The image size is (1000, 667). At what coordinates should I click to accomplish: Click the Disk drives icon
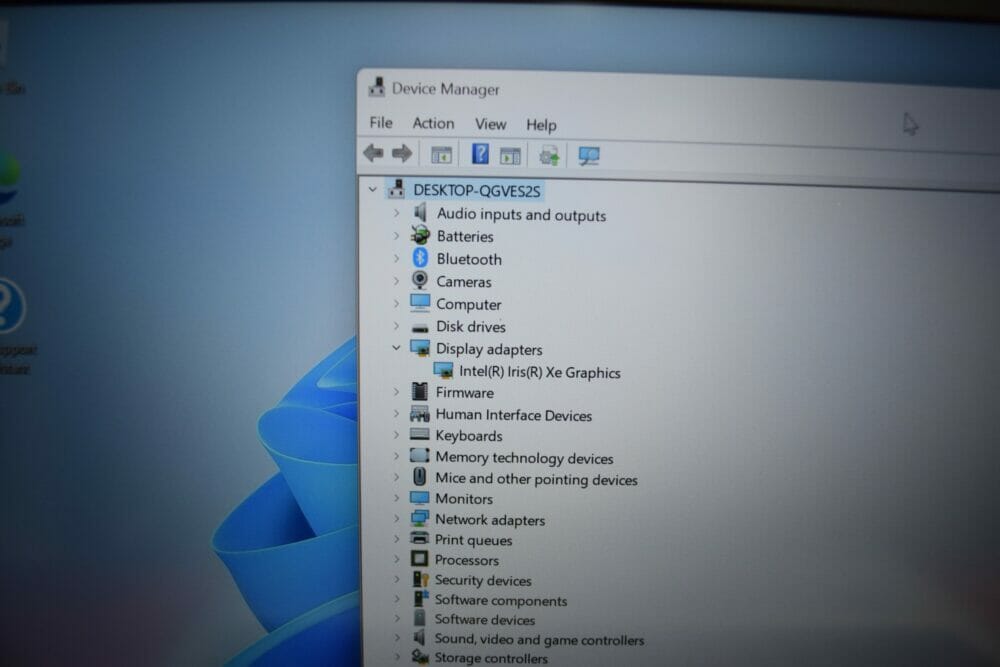[420, 328]
